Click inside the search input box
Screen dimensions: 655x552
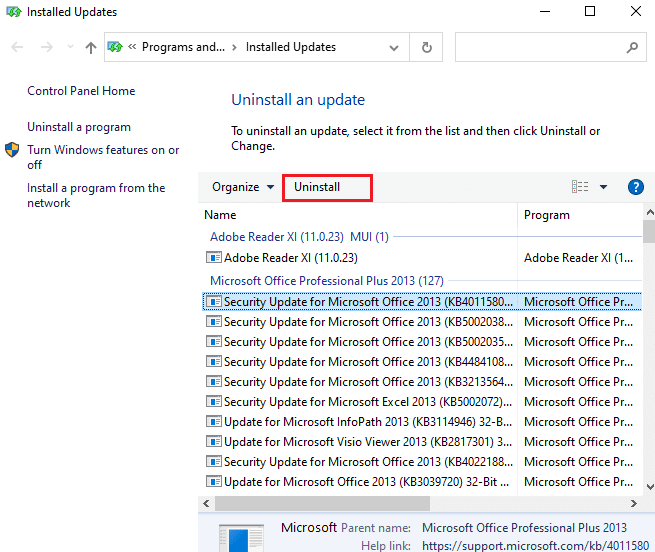[541, 47]
